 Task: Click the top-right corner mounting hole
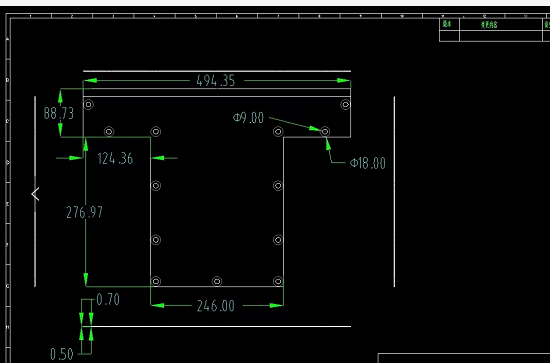click(x=346, y=105)
